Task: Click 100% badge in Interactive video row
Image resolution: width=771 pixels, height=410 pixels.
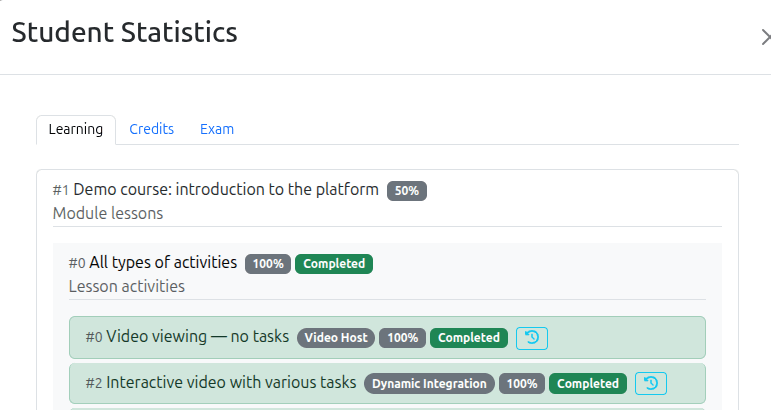Action: (522, 383)
